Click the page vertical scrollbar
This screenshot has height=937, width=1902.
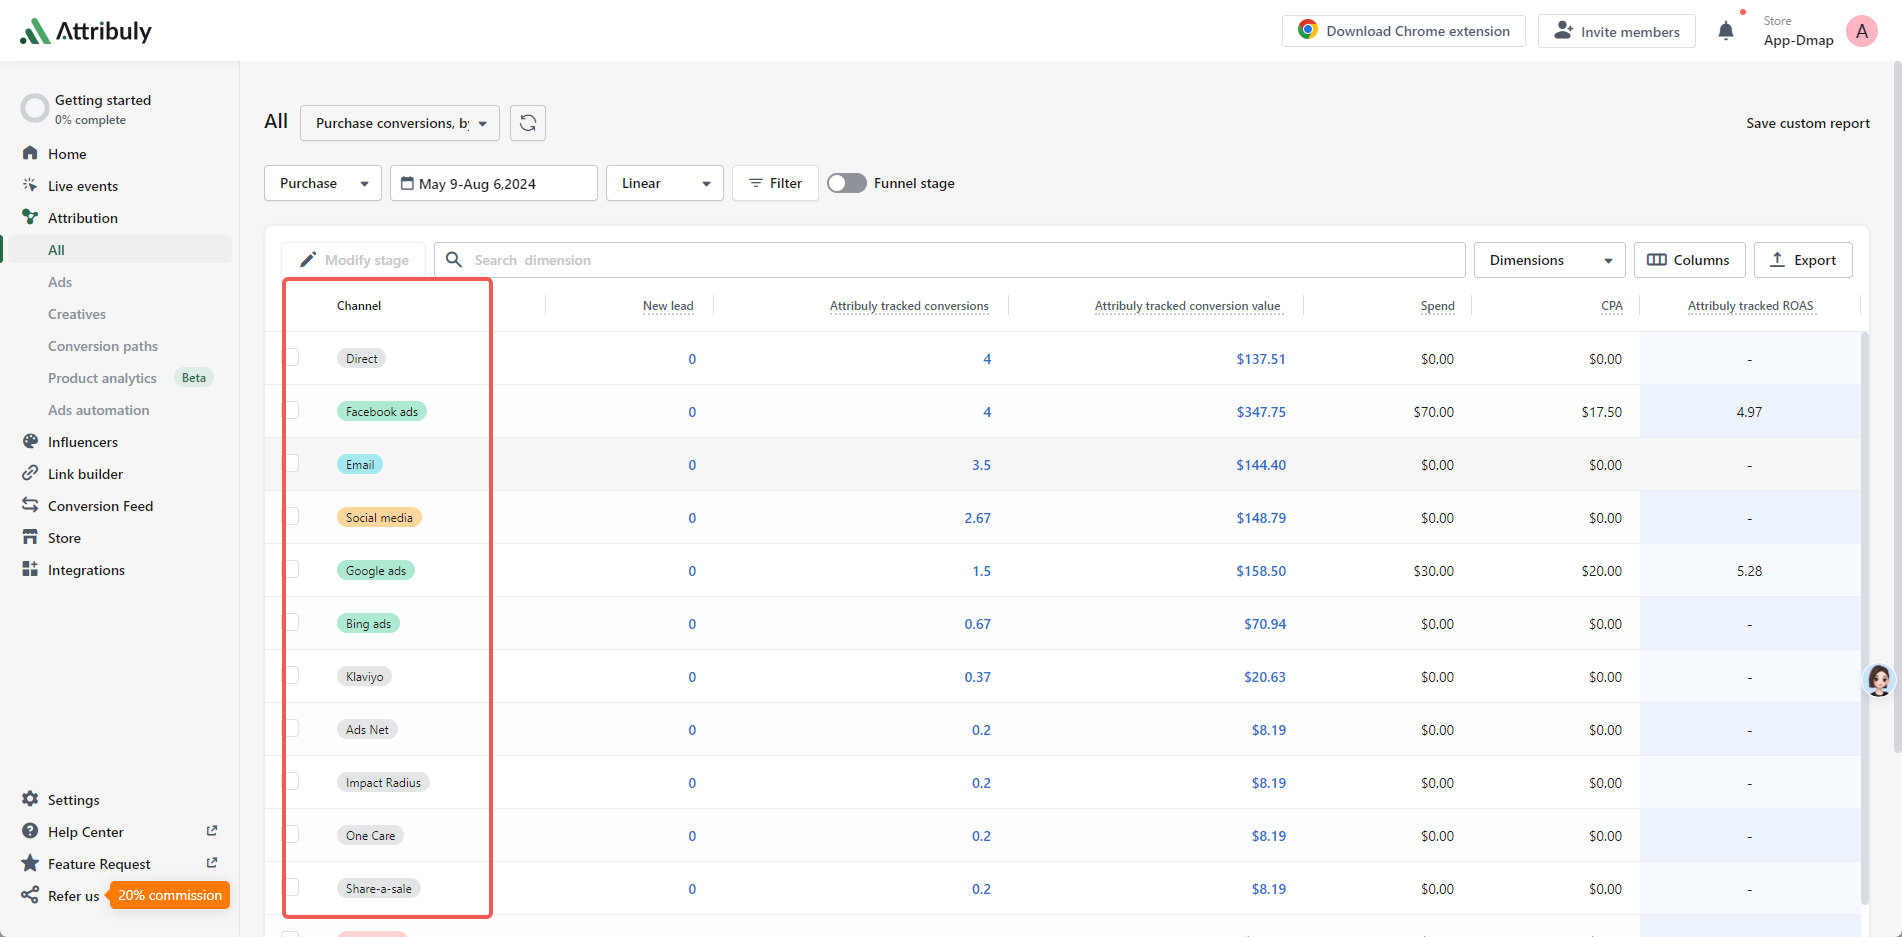coord(1897,405)
